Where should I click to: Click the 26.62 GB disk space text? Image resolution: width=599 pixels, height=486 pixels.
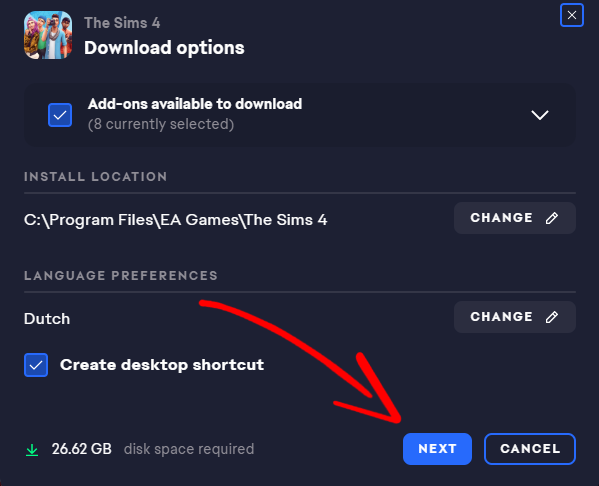click(82, 449)
